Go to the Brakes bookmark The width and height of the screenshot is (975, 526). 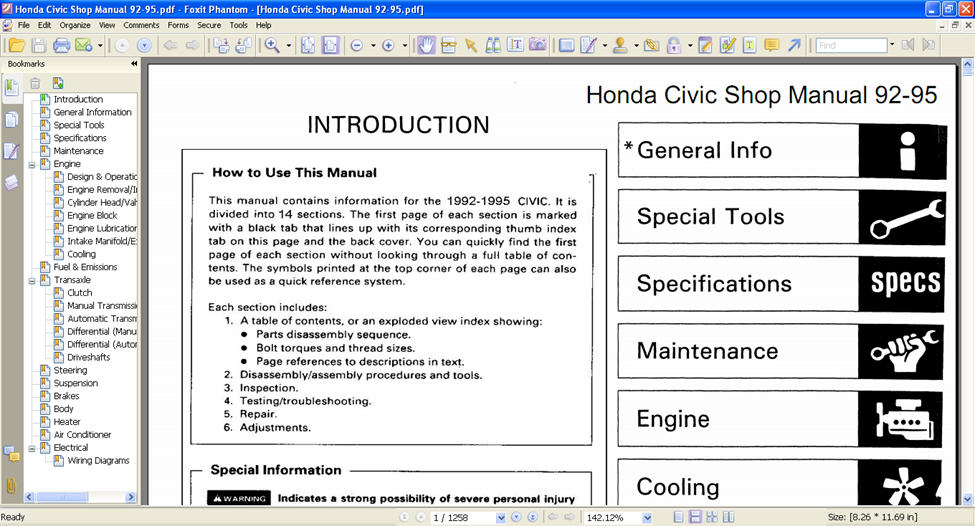[x=66, y=396]
